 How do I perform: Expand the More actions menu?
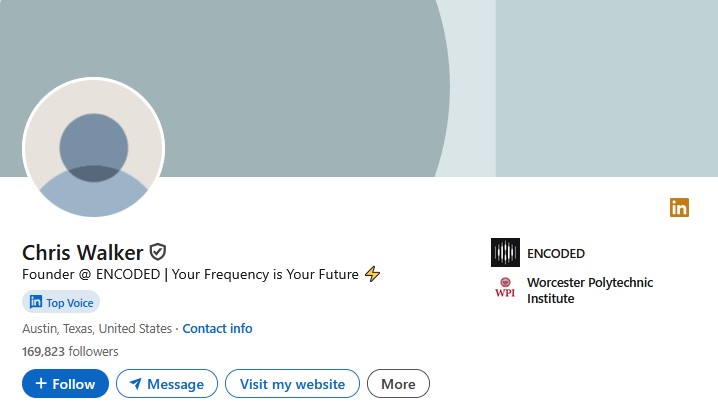[398, 384]
